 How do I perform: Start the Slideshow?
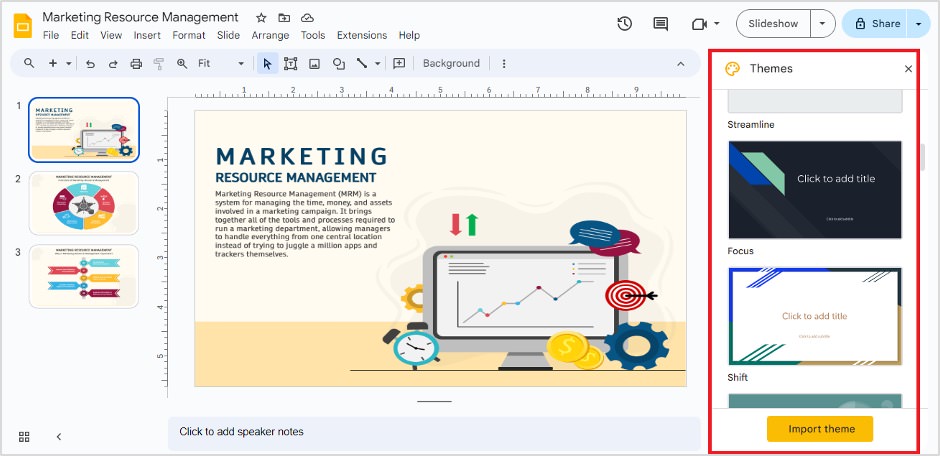(x=773, y=24)
